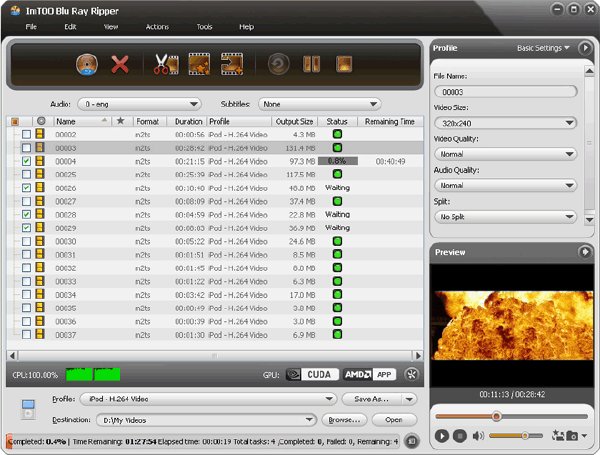Click the Preview panel arrow button
The height and width of the screenshot is (455, 600).
pos(585,252)
